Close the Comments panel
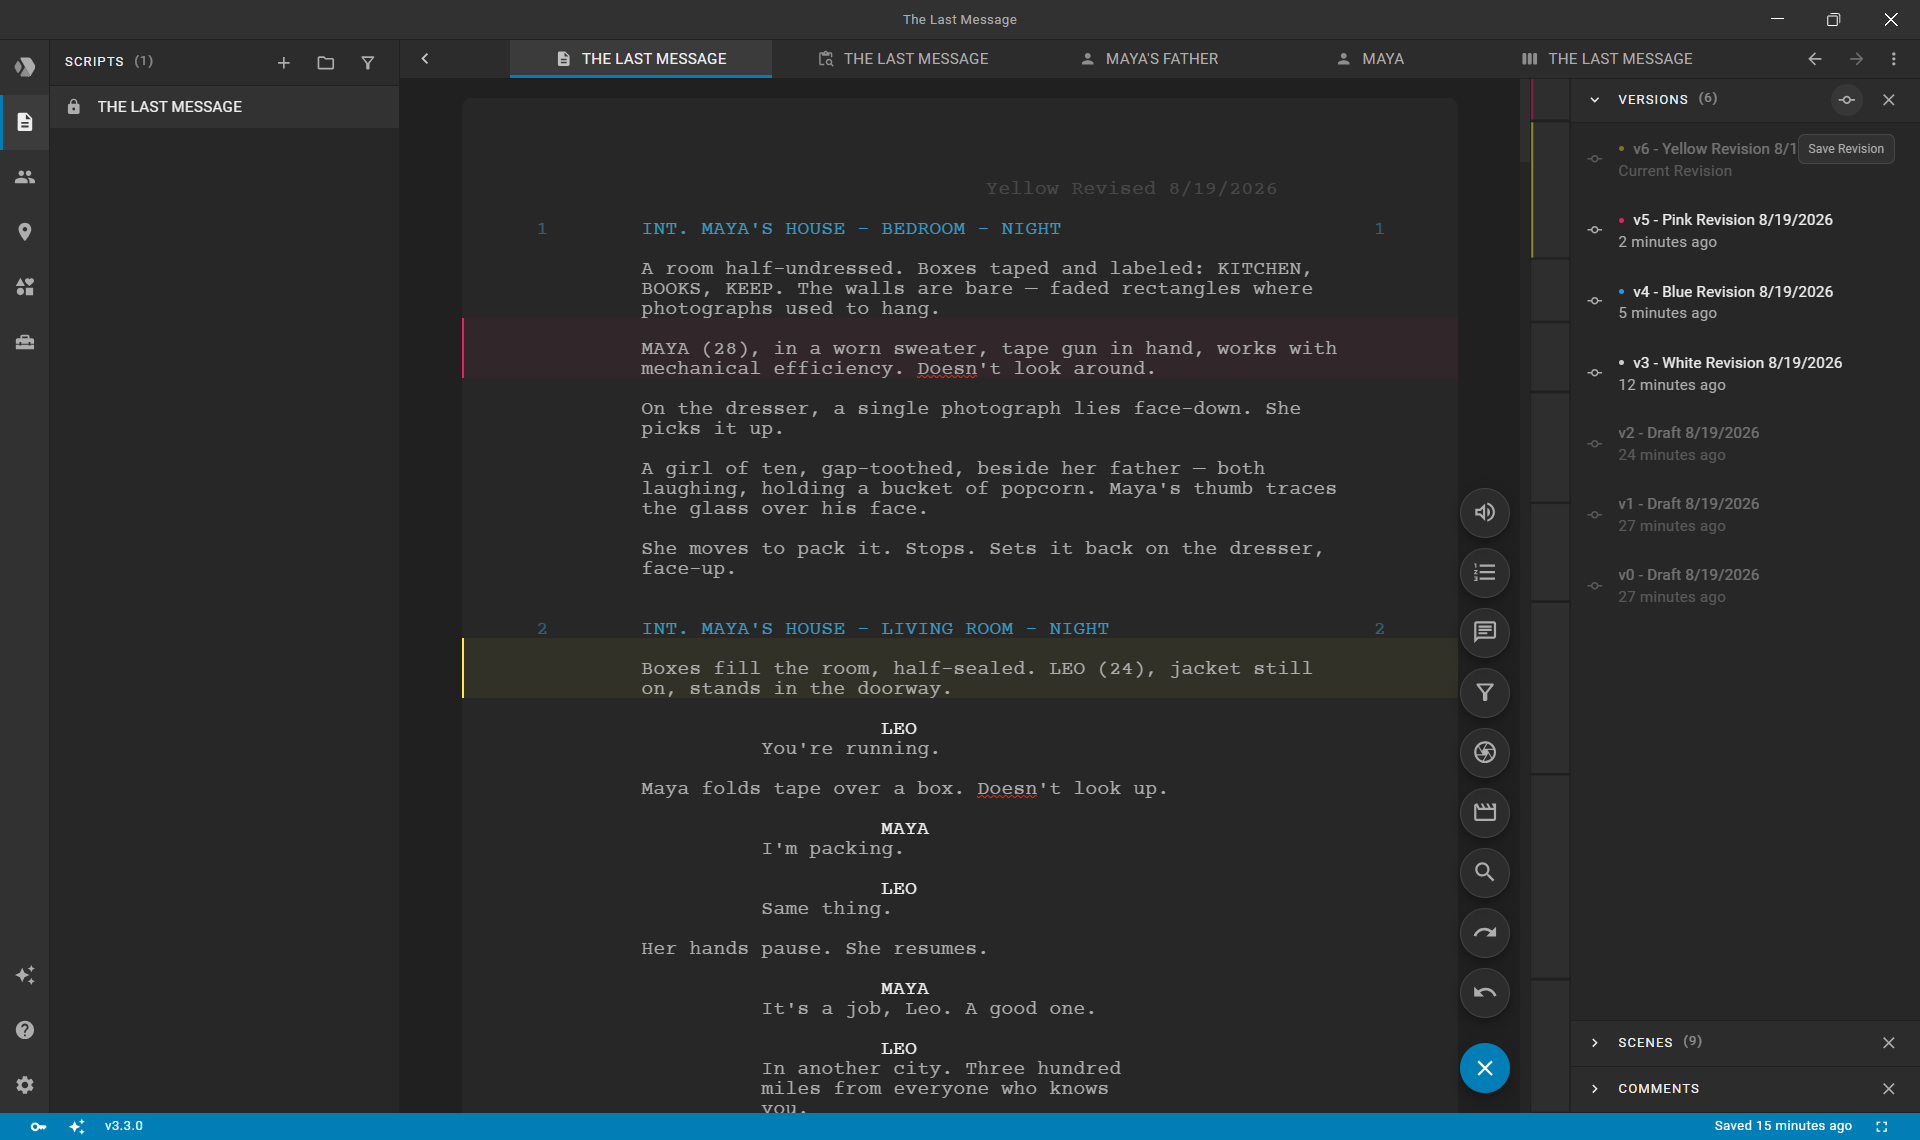 pos(1889,1089)
